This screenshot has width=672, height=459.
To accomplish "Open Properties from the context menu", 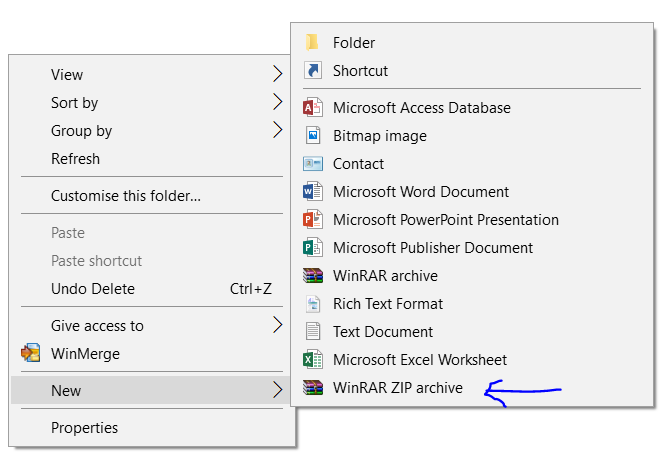I will point(85,428).
